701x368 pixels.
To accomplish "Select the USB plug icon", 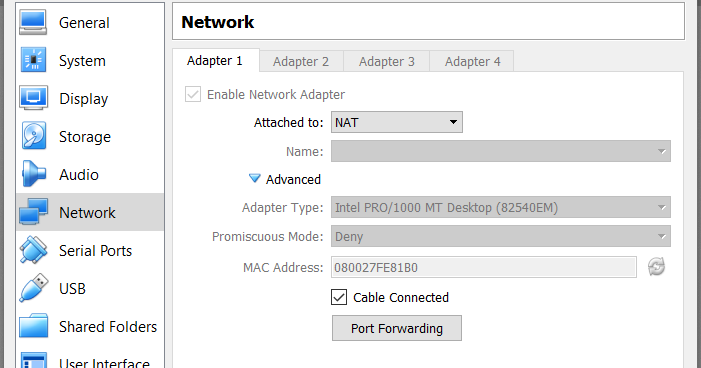I will pyautogui.click(x=33, y=288).
